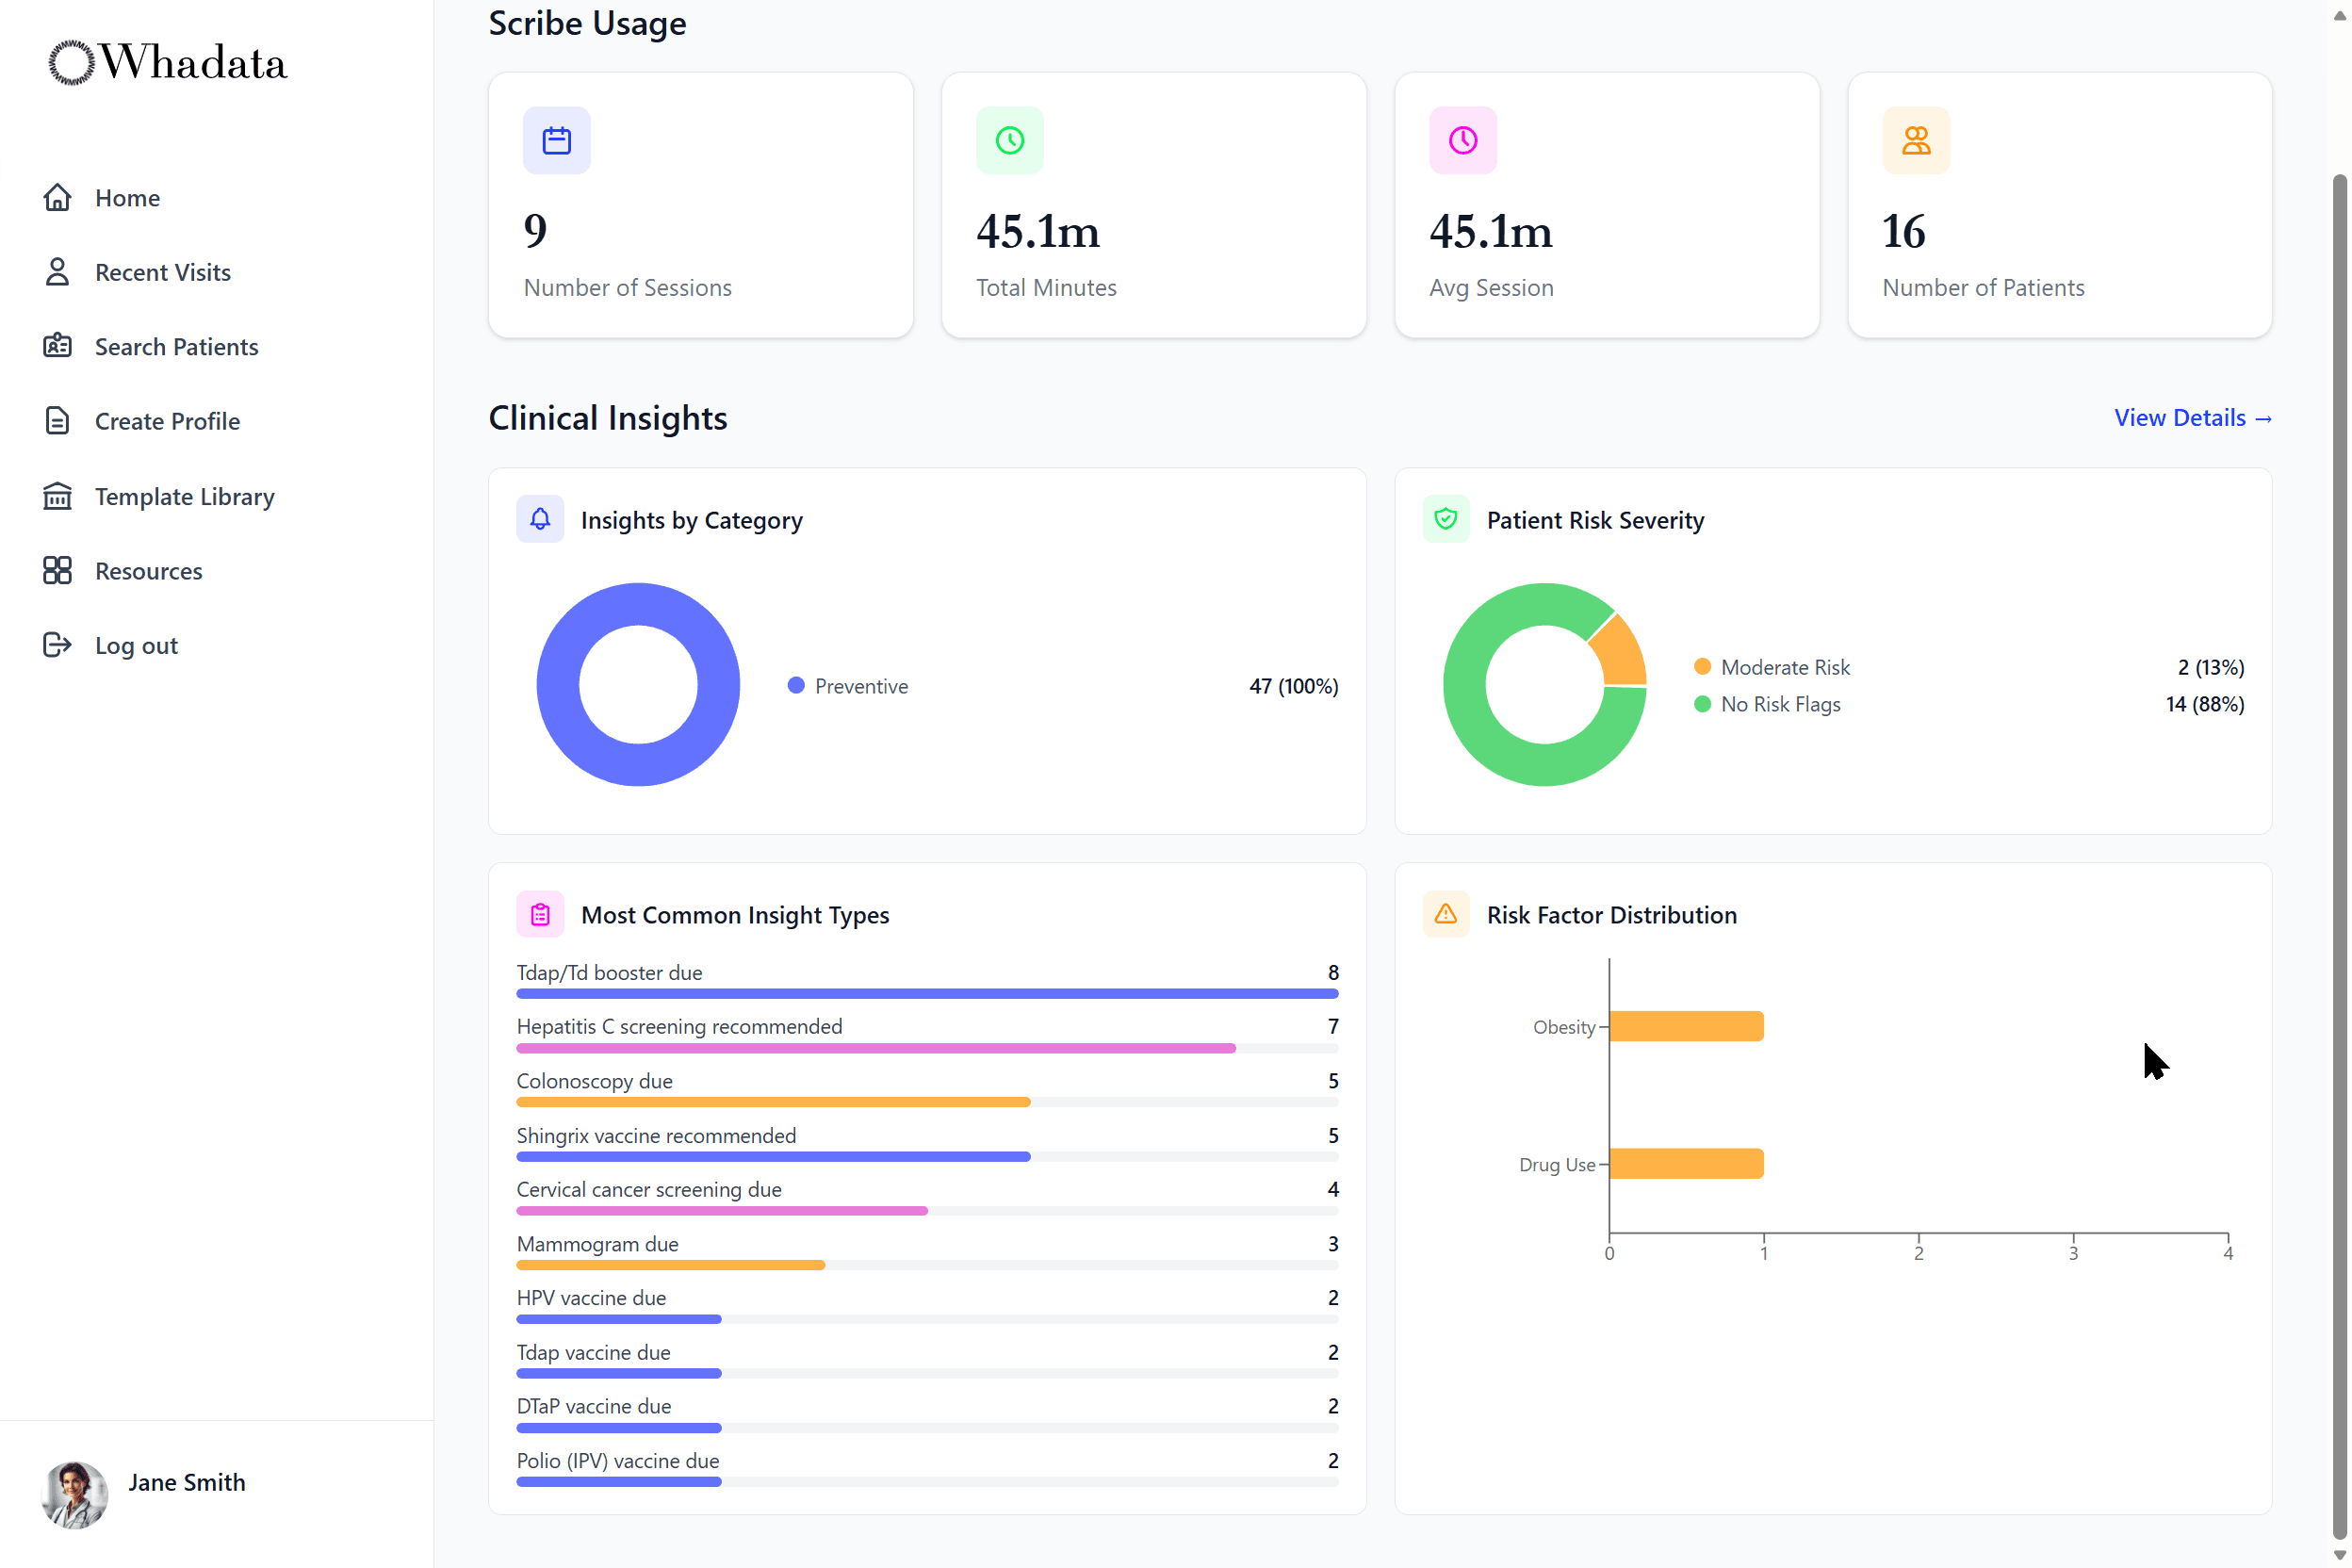Screen dimensions: 2352x1568
Task: Click the Template Library icon
Action: (x=57, y=496)
